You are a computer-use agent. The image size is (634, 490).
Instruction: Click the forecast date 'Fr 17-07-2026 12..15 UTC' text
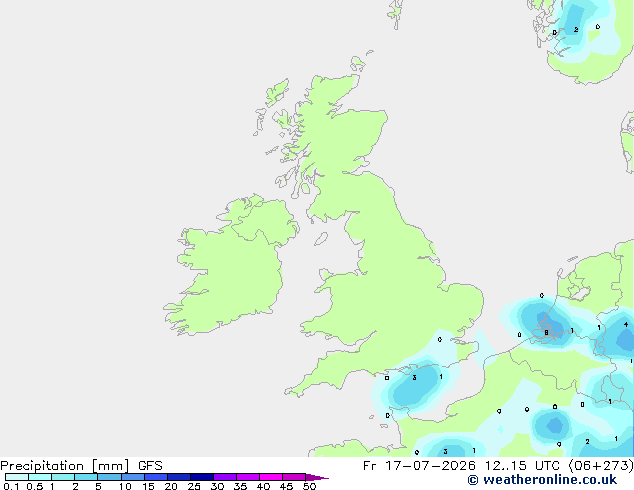click(461, 466)
